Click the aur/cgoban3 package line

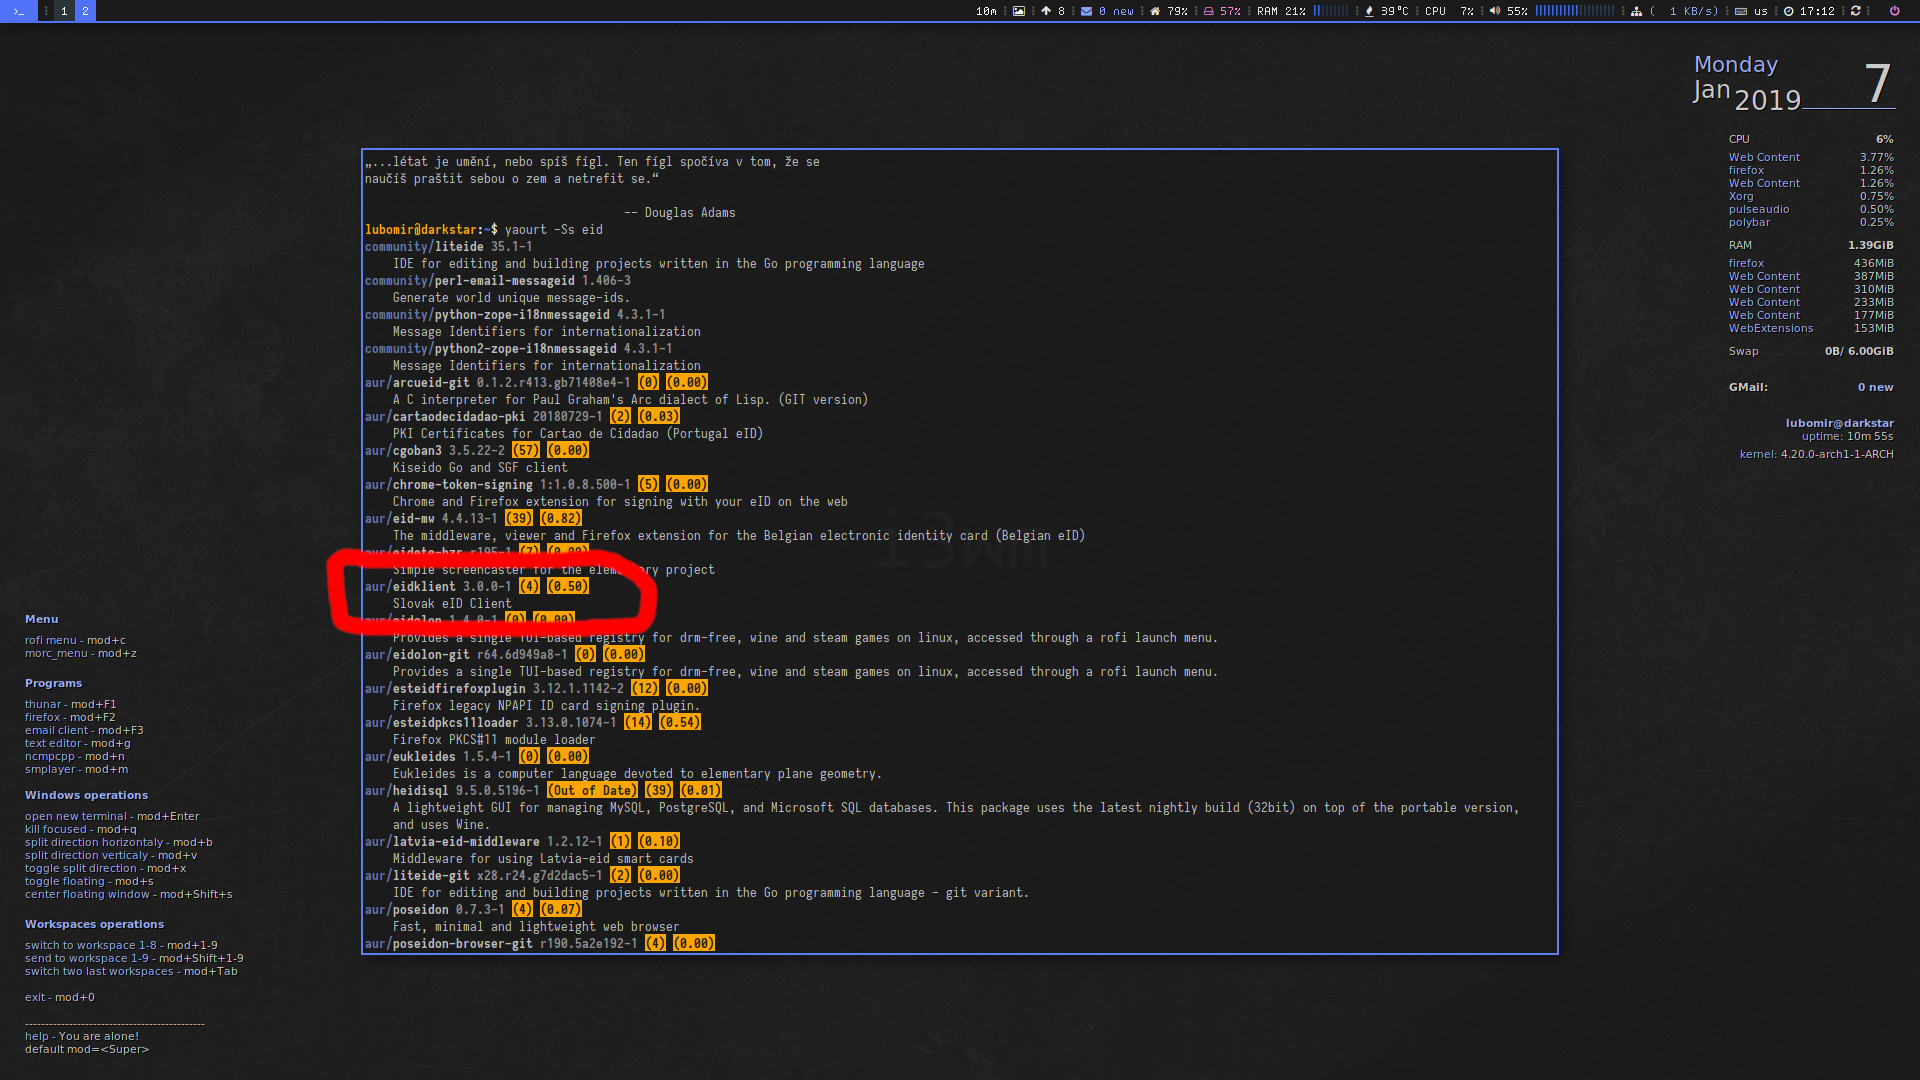tap(477, 451)
